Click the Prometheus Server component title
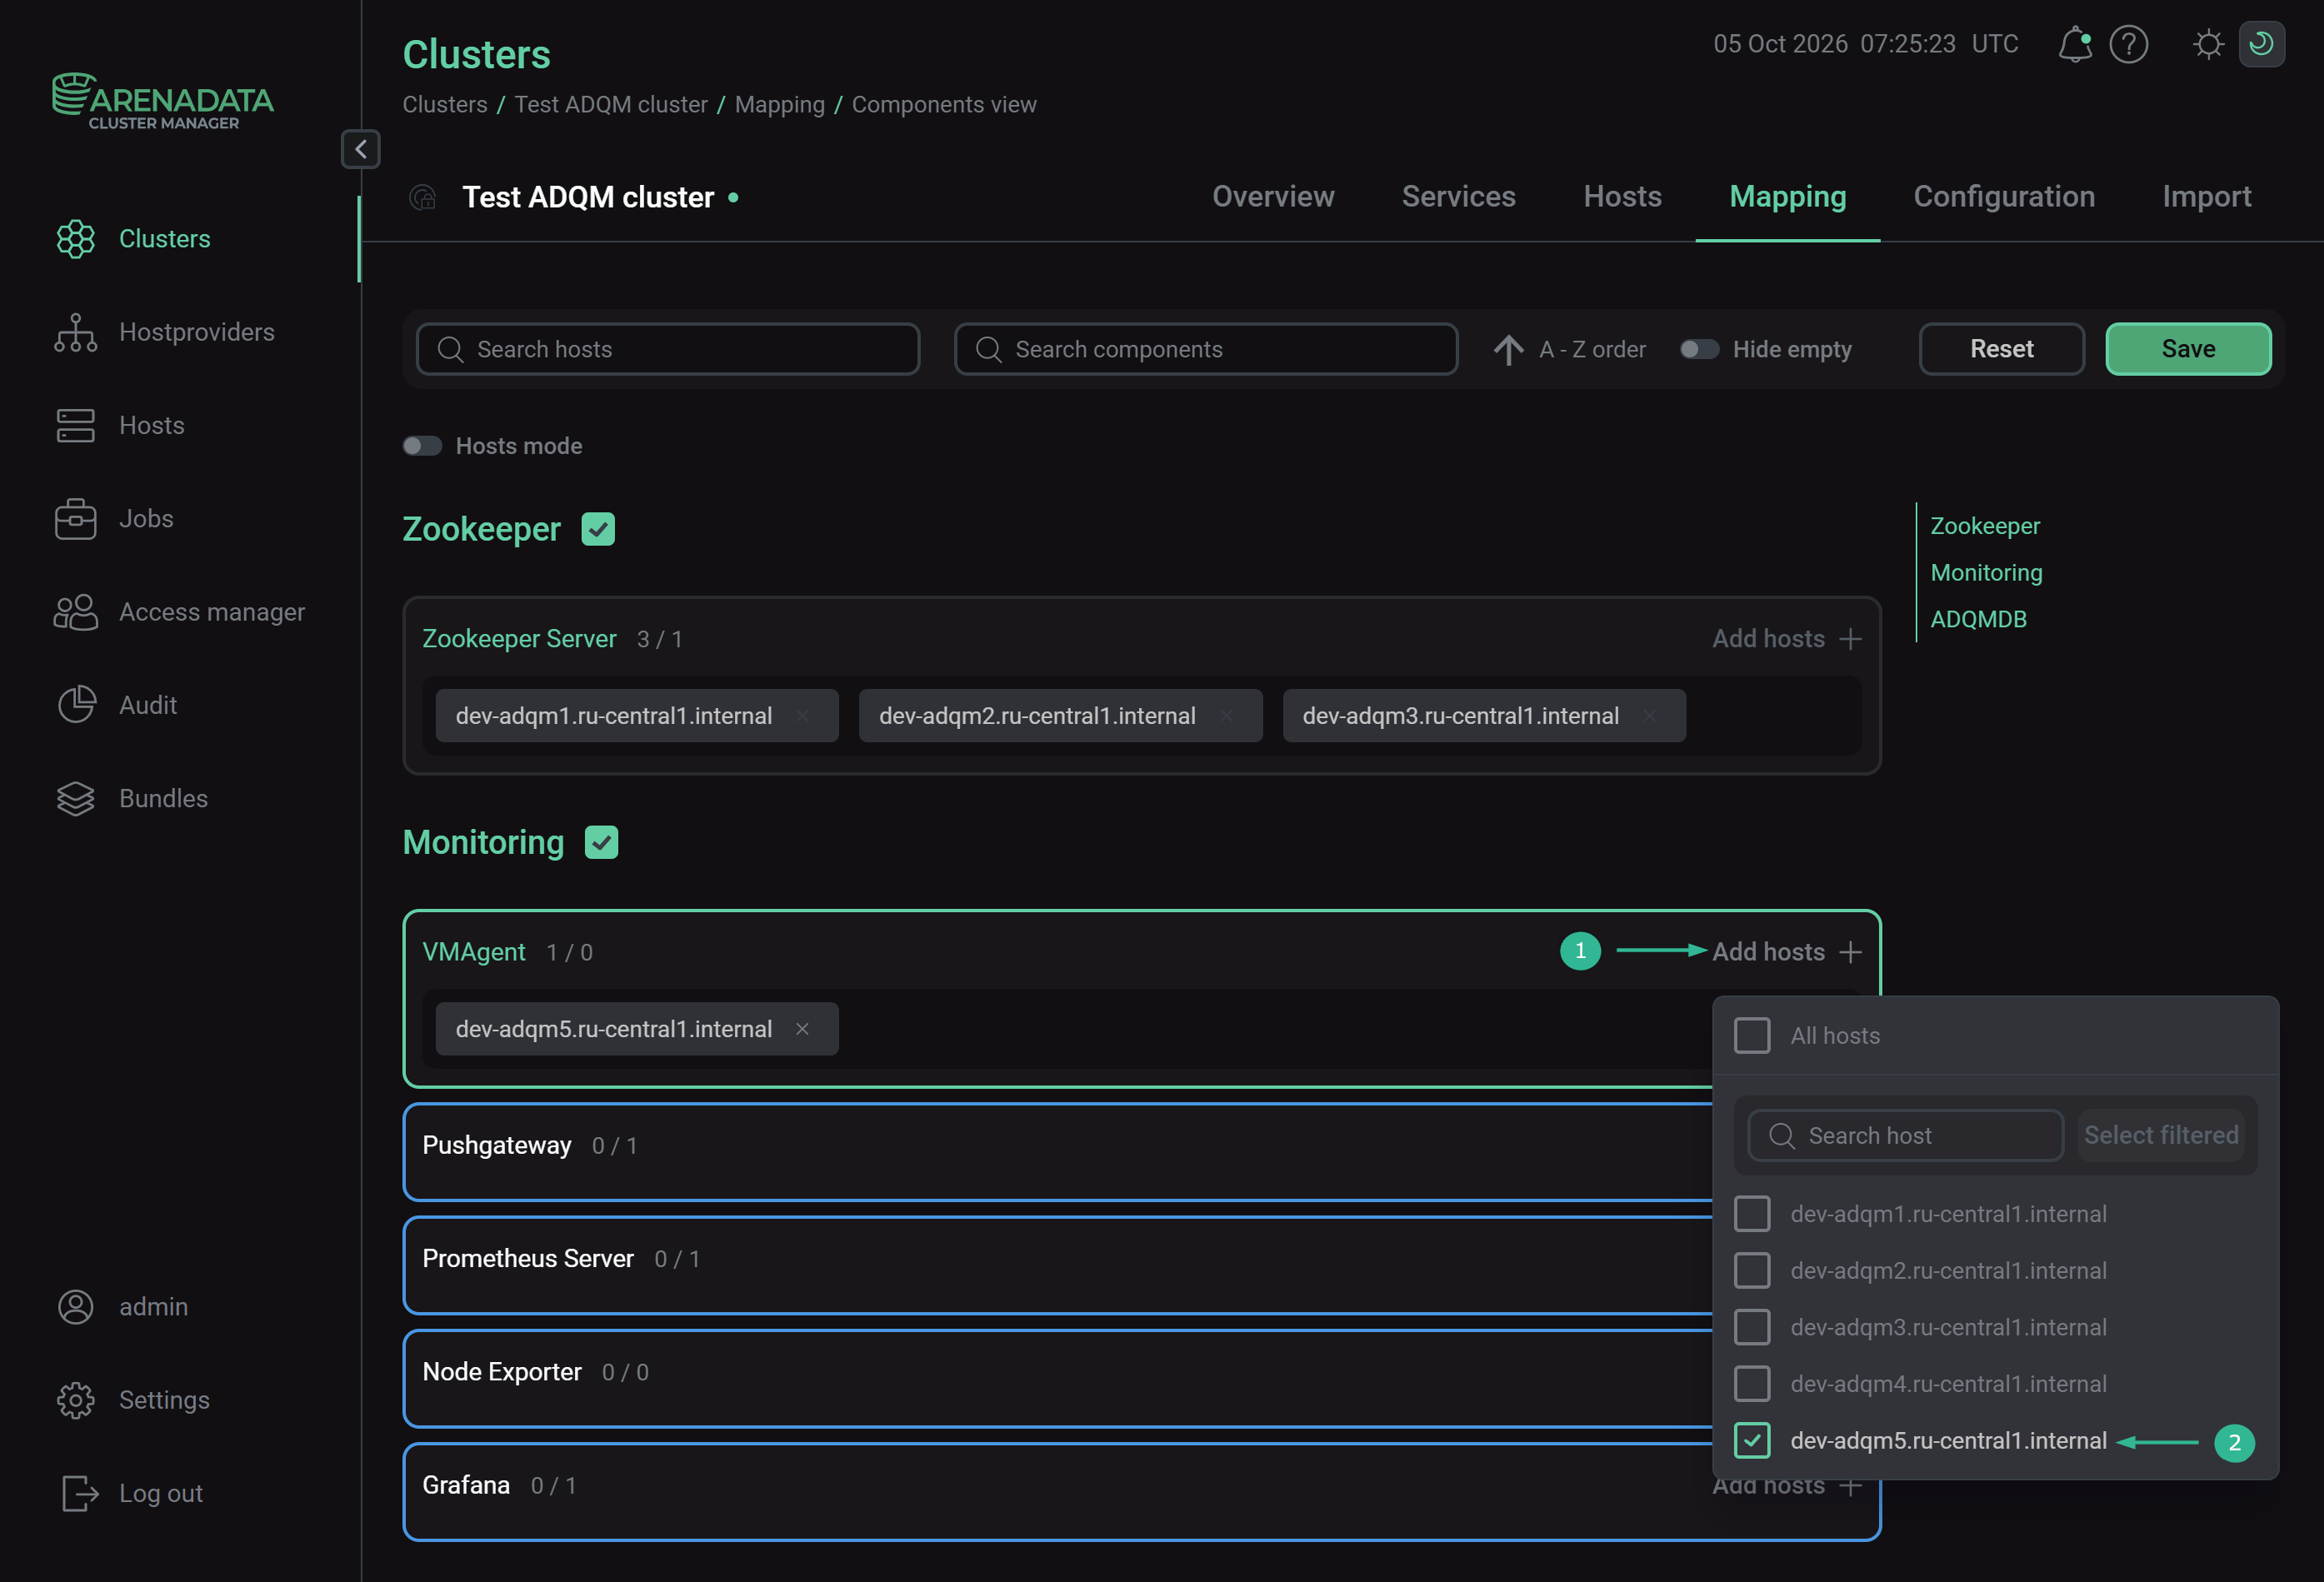Viewport: 2324px width, 1582px height. click(x=528, y=1258)
